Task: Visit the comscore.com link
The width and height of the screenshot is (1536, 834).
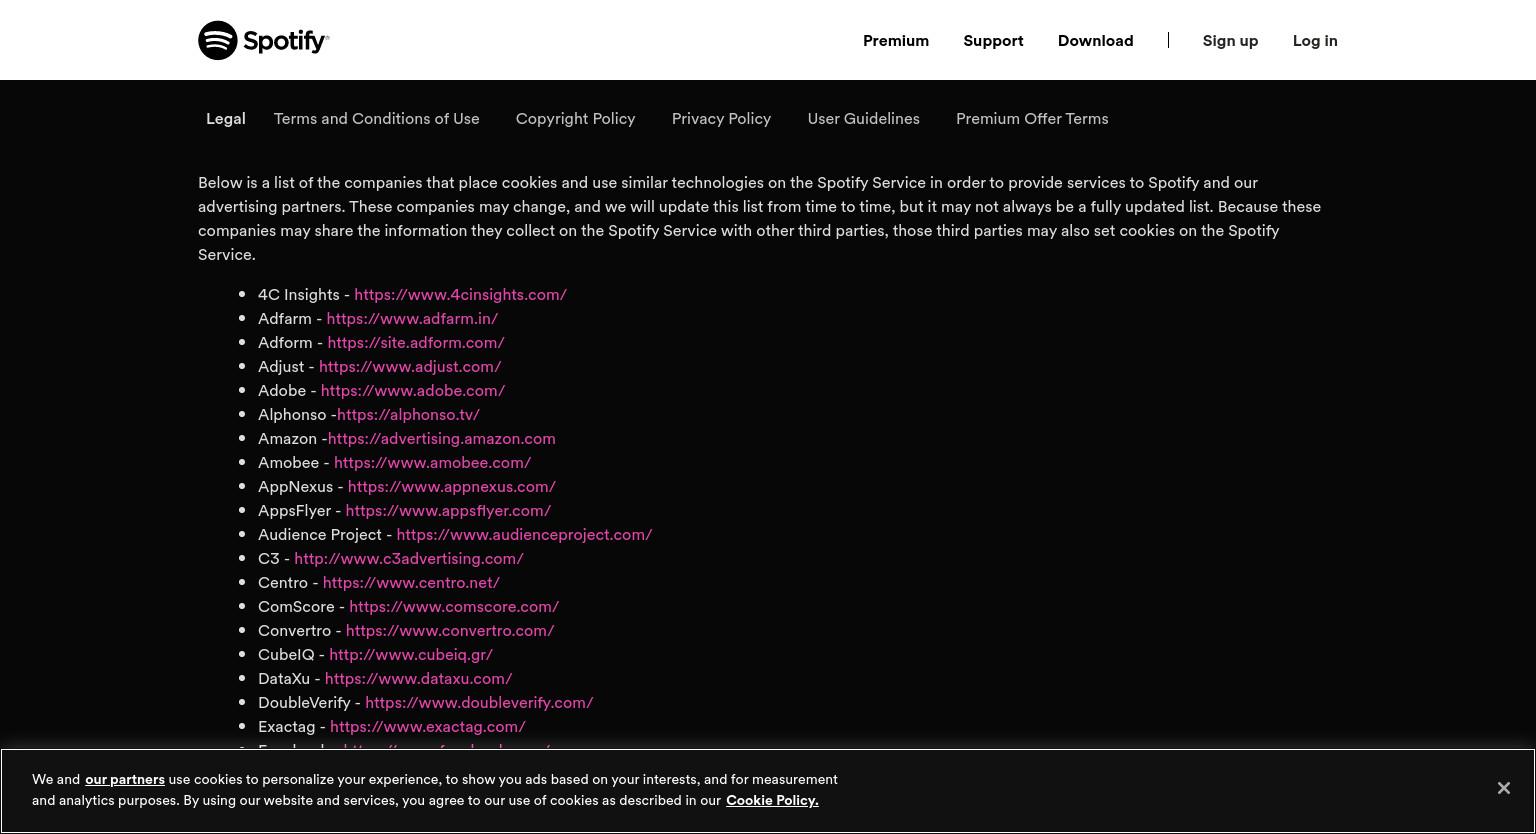Action: 454,606
